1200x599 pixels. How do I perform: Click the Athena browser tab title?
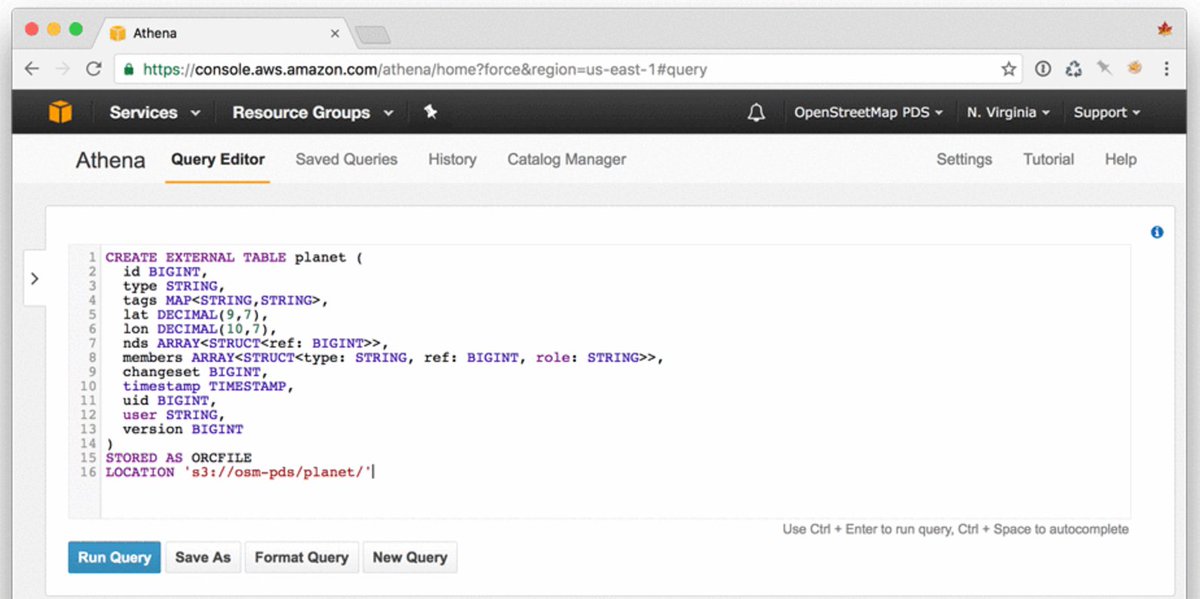coord(155,33)
